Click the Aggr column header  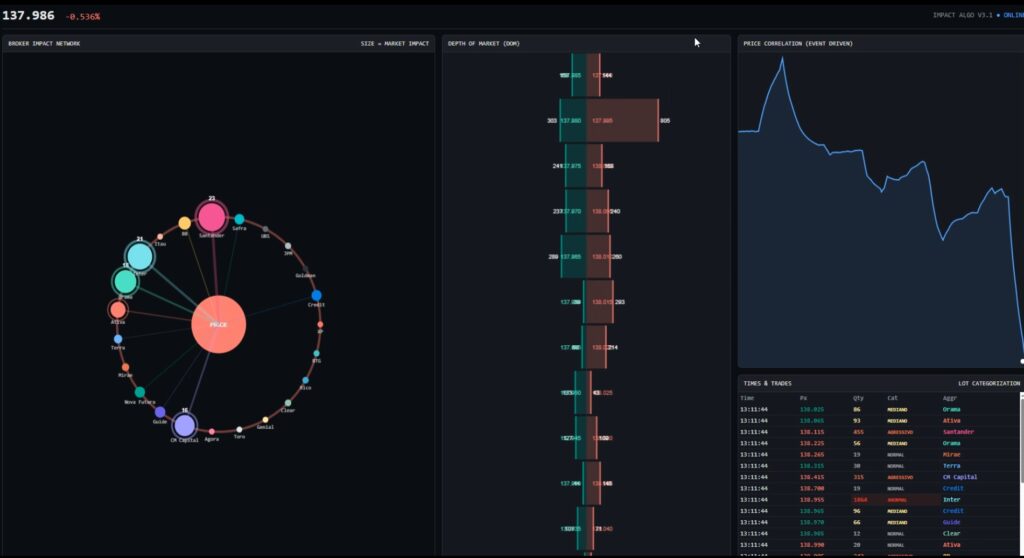click(949, 398)
